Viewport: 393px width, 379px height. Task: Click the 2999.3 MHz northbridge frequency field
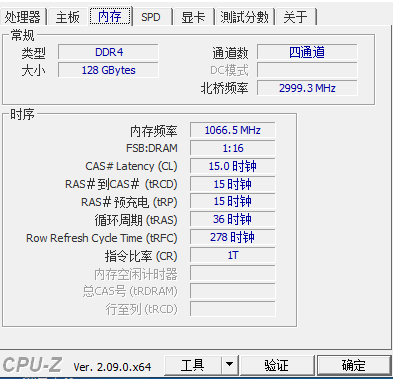tap(307, 88)
